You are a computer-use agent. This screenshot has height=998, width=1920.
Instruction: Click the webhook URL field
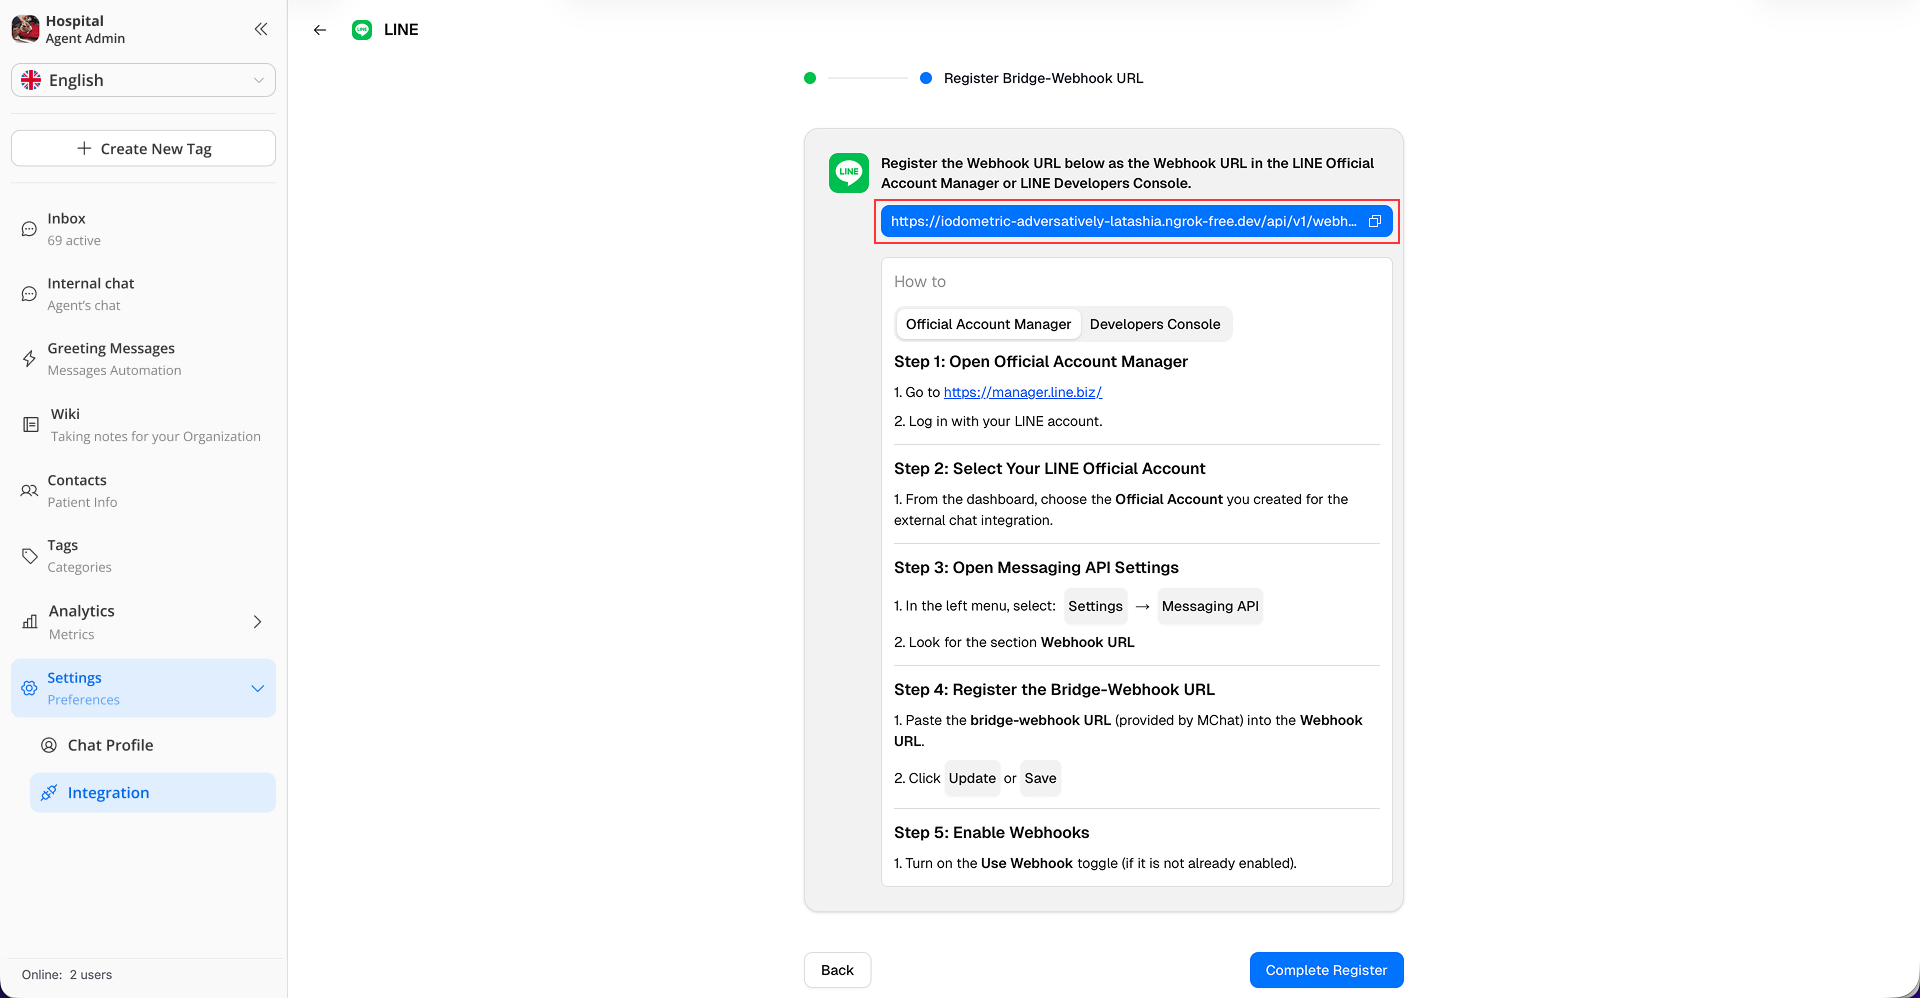[x=1120, y=221]
